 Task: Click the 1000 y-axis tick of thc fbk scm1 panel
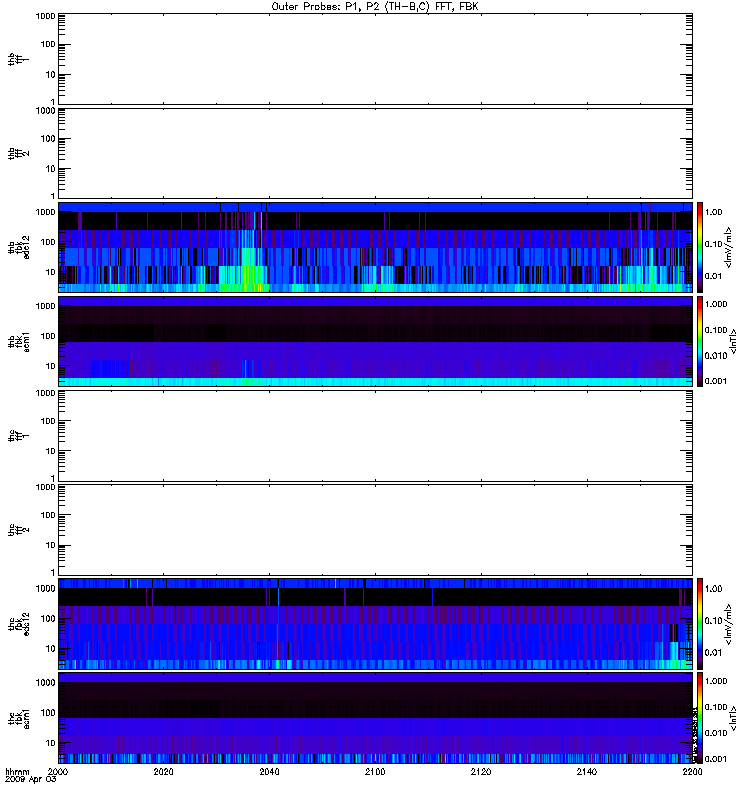point(45,683)
